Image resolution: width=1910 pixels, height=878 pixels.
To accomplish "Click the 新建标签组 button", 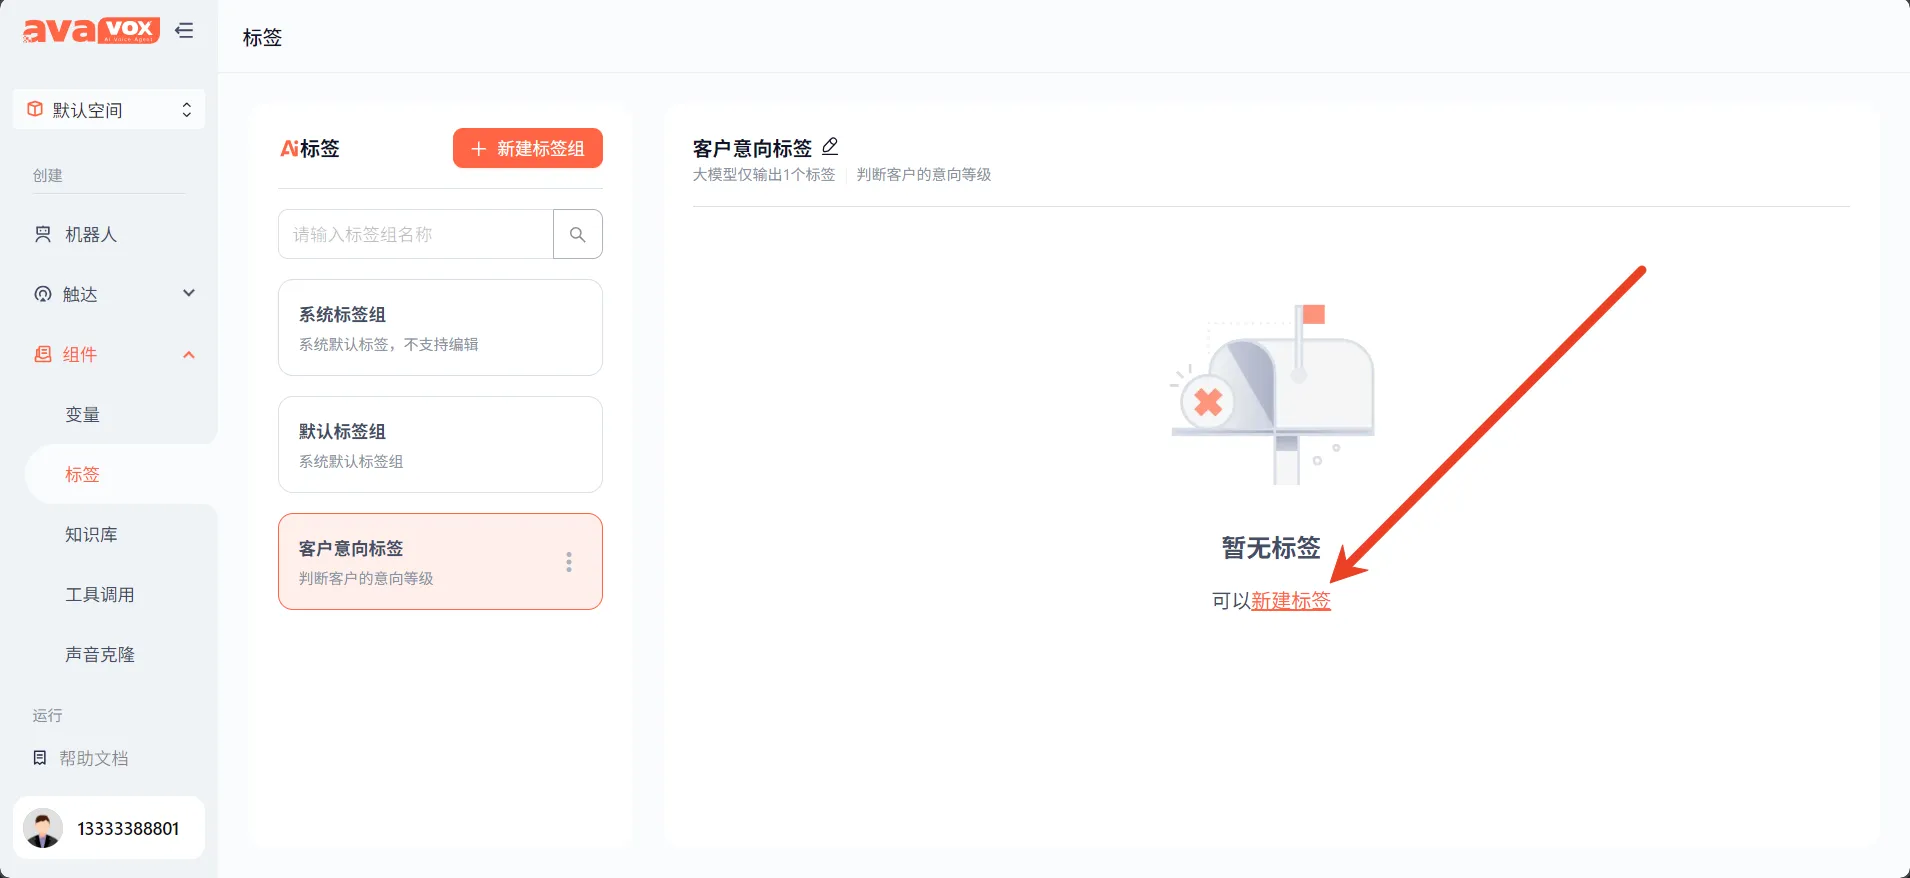I will 527,148.
